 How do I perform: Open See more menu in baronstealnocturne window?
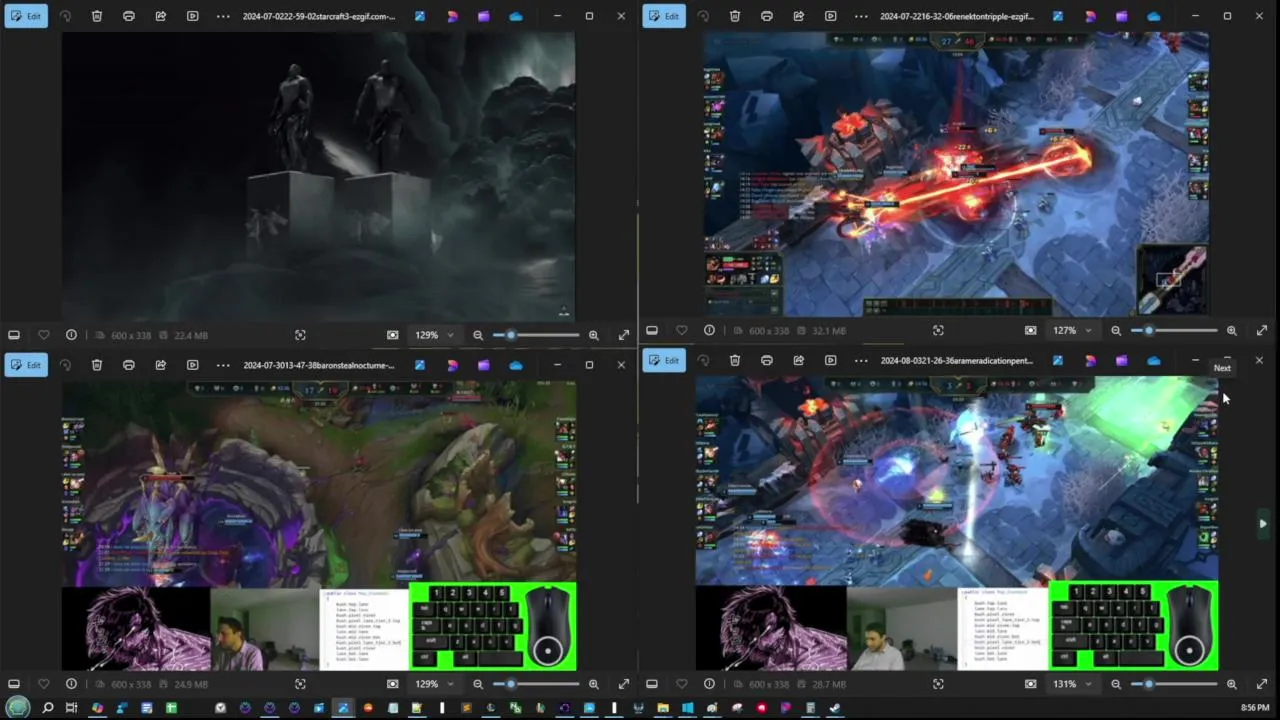pos(223,365)
